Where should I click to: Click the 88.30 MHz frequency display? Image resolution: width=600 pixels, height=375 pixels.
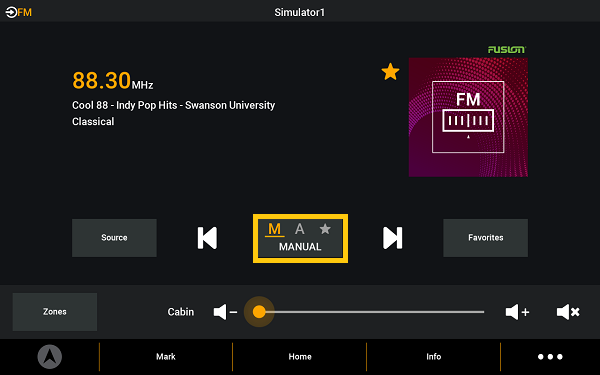coord(113,81)
